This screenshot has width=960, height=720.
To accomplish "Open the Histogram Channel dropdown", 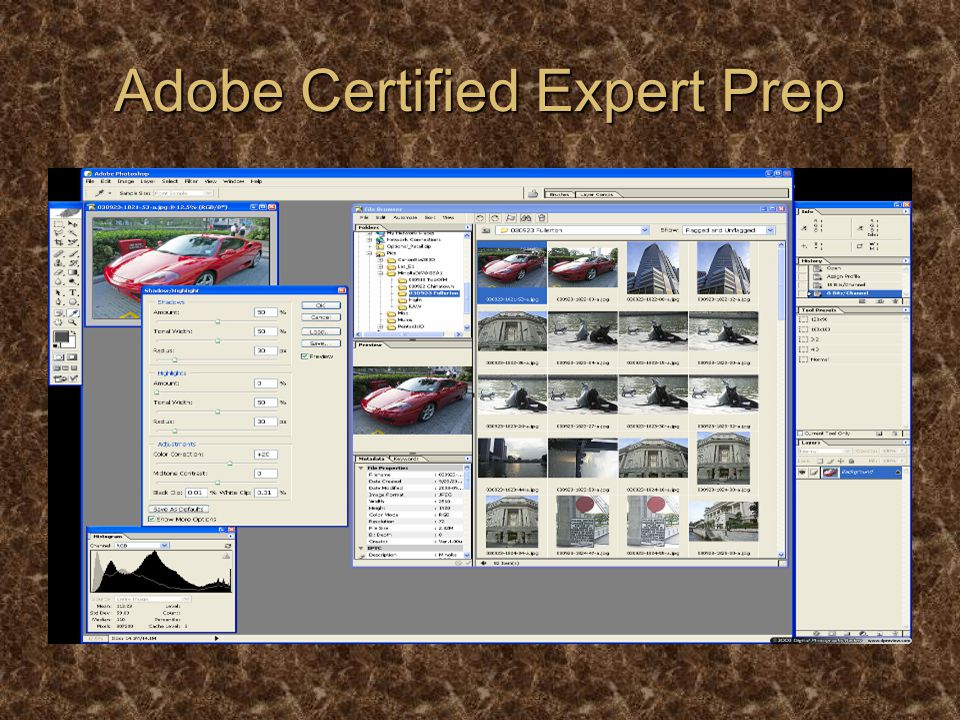I will click(164, 545).
